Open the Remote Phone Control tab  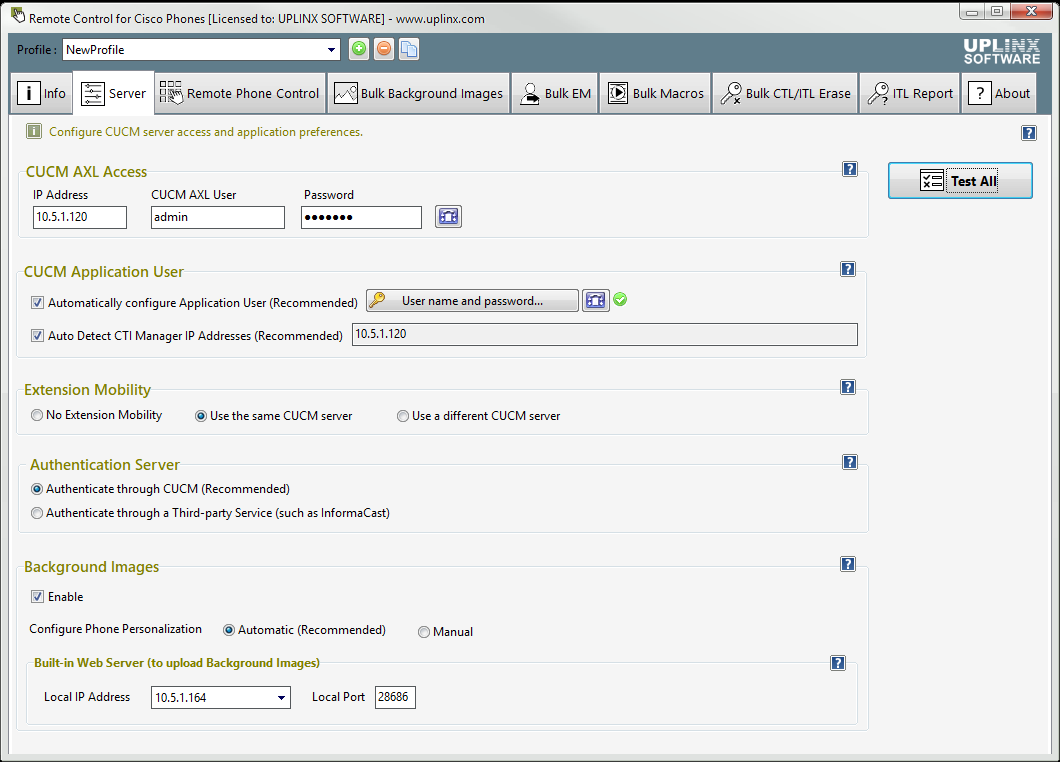pos(240,93)
